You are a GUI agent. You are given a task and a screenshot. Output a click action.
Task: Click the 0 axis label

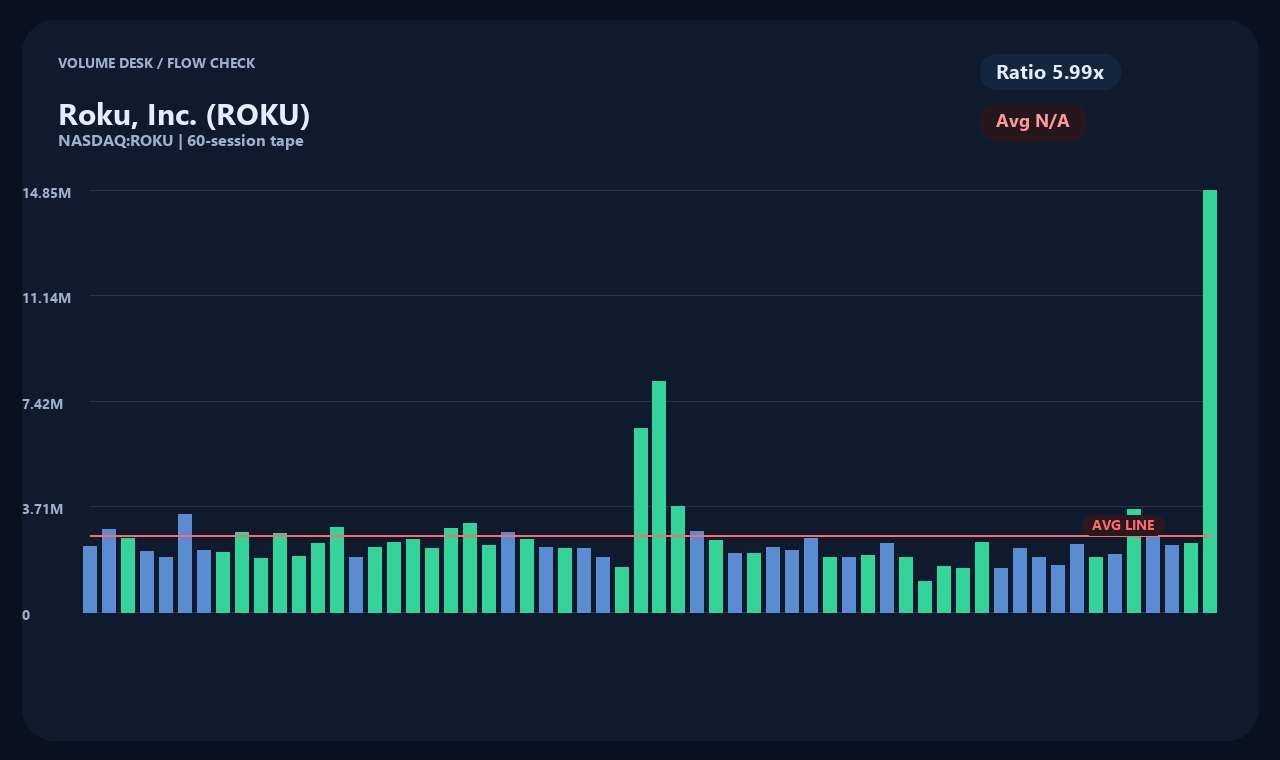[26, 615]
